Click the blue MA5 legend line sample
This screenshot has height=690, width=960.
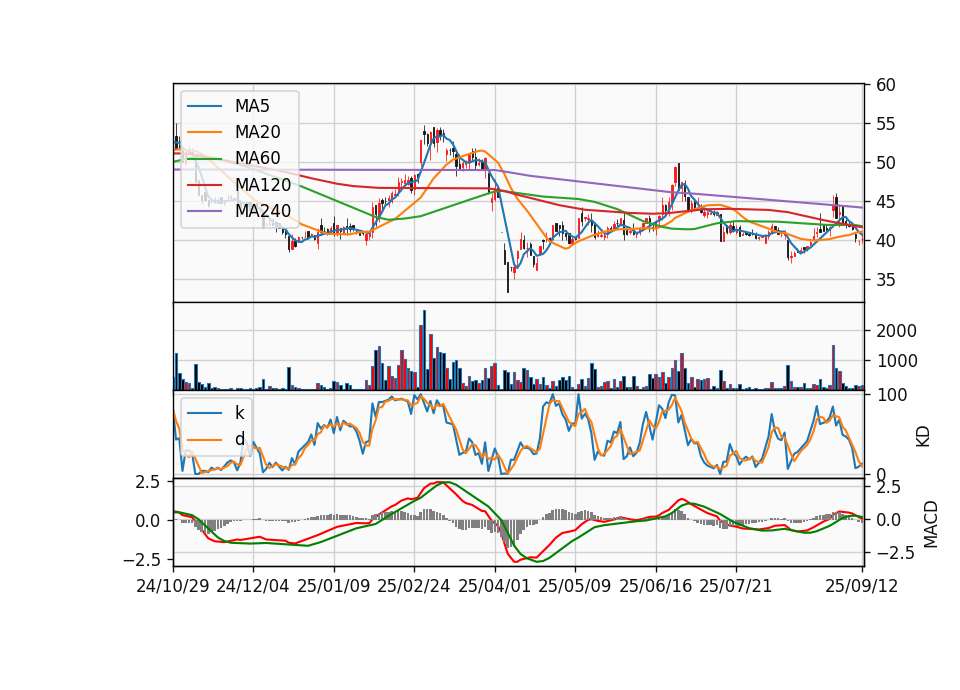tap(204, 107)
